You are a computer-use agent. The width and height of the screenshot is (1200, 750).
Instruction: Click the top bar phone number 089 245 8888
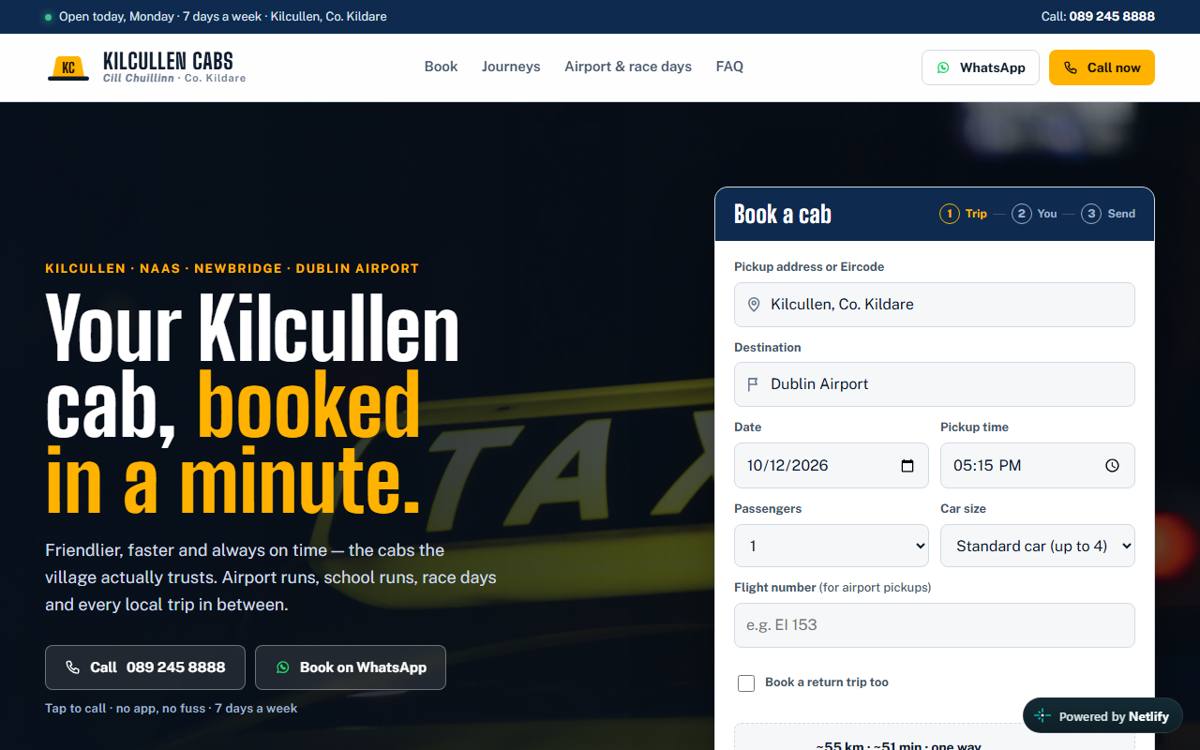click(1112, 16)
